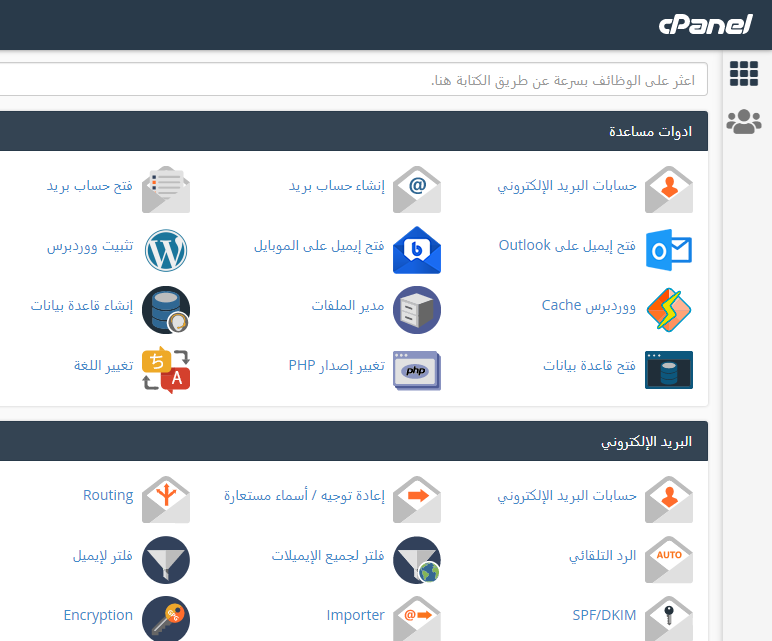772x641 pixels.
Task: Open the فتح قاعدة بيانات link
Action: (589, 365)
